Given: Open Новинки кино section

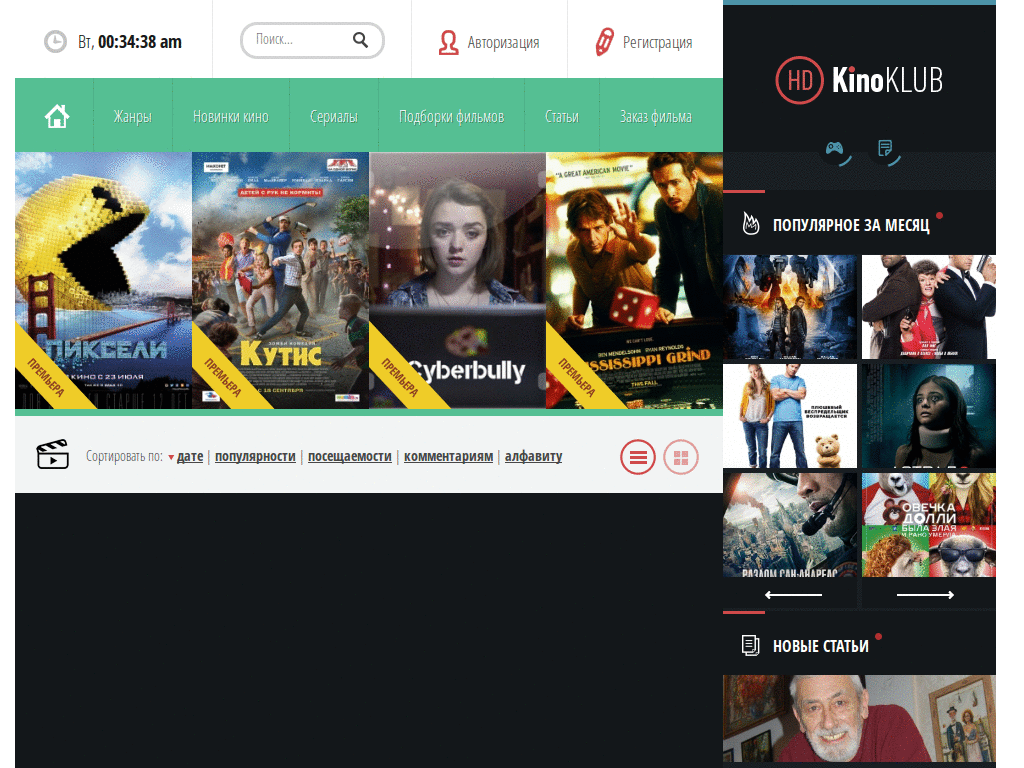Looking at the screenshot, I should (231, 116).
